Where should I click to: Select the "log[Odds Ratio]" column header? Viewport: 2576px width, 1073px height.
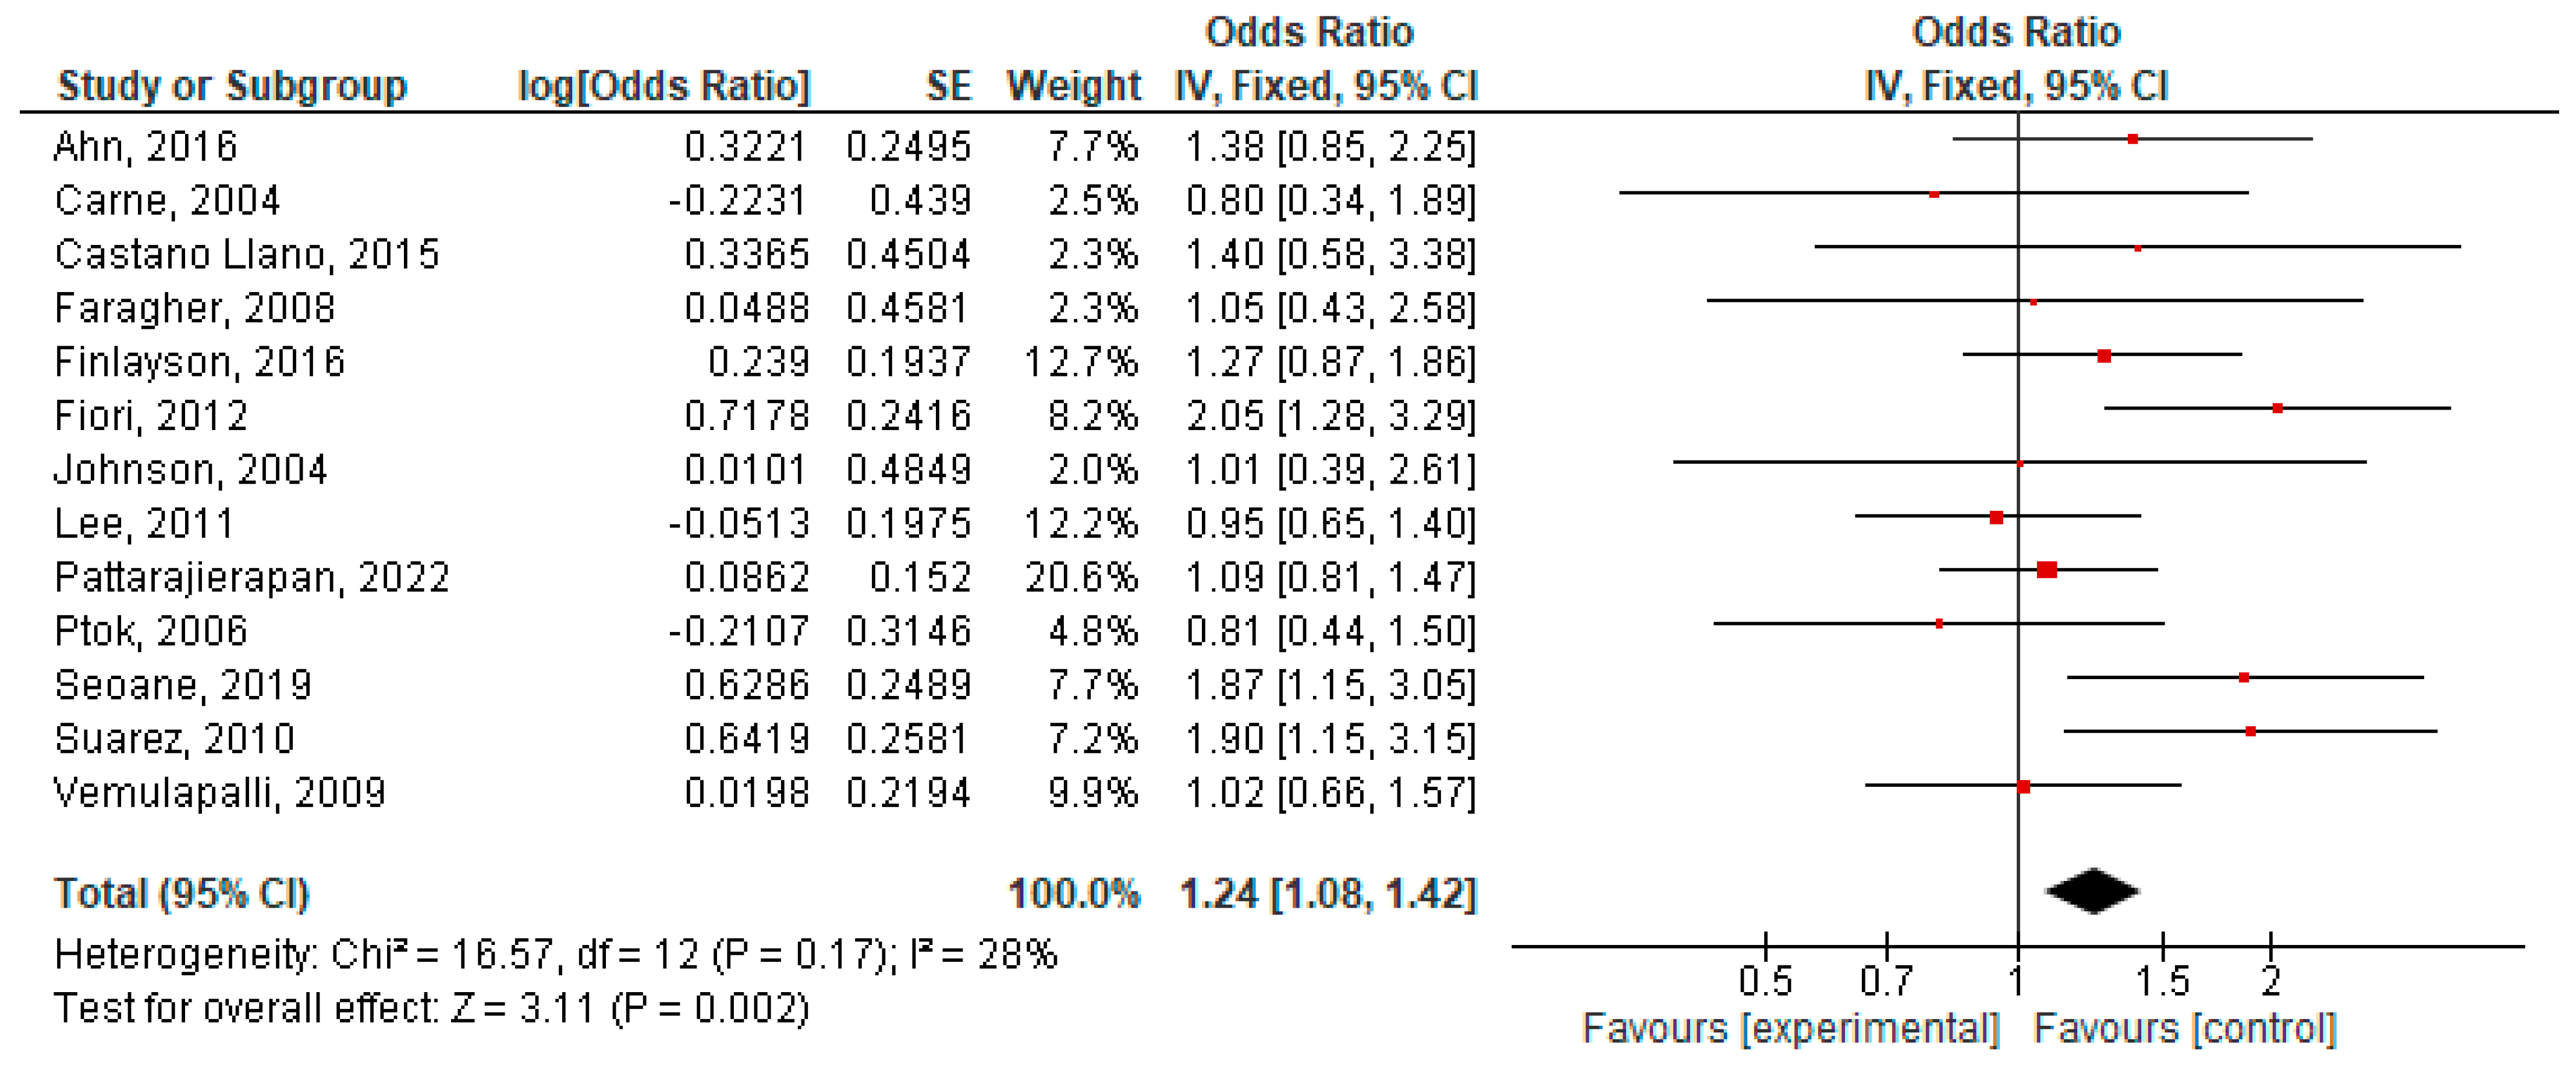[x=664, y=86]
